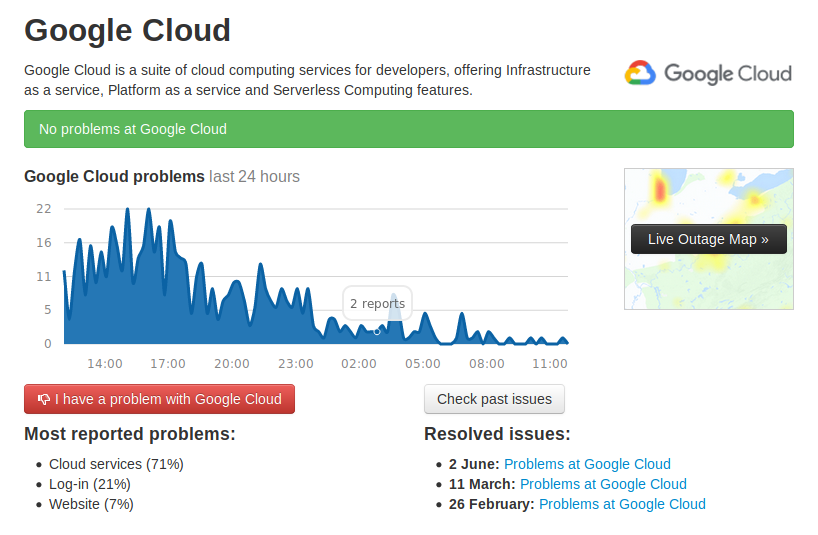This screenshot has height=535, width=818.
Task: Open the Live Outage Map
Action: pyautogui.click(x=708, y=239)
